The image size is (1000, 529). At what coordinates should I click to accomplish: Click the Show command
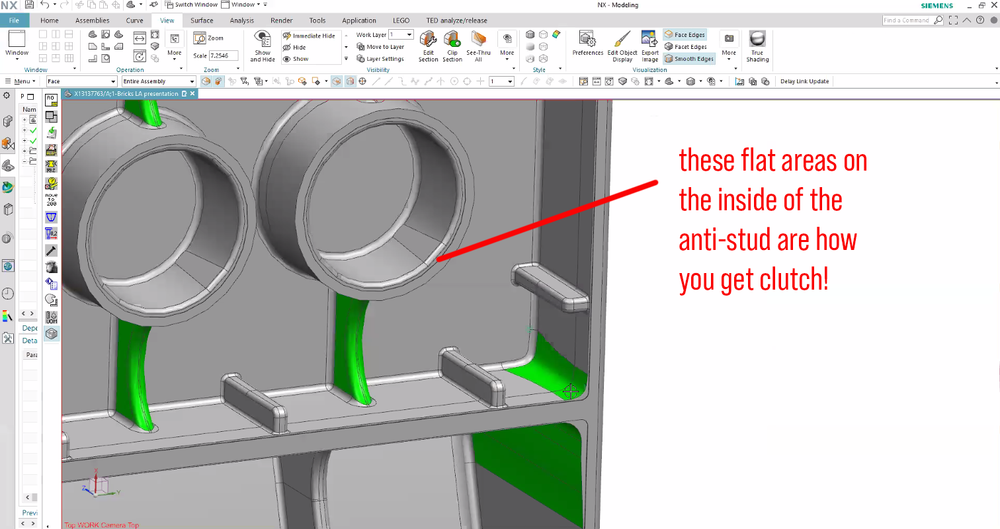pos(295,59)
